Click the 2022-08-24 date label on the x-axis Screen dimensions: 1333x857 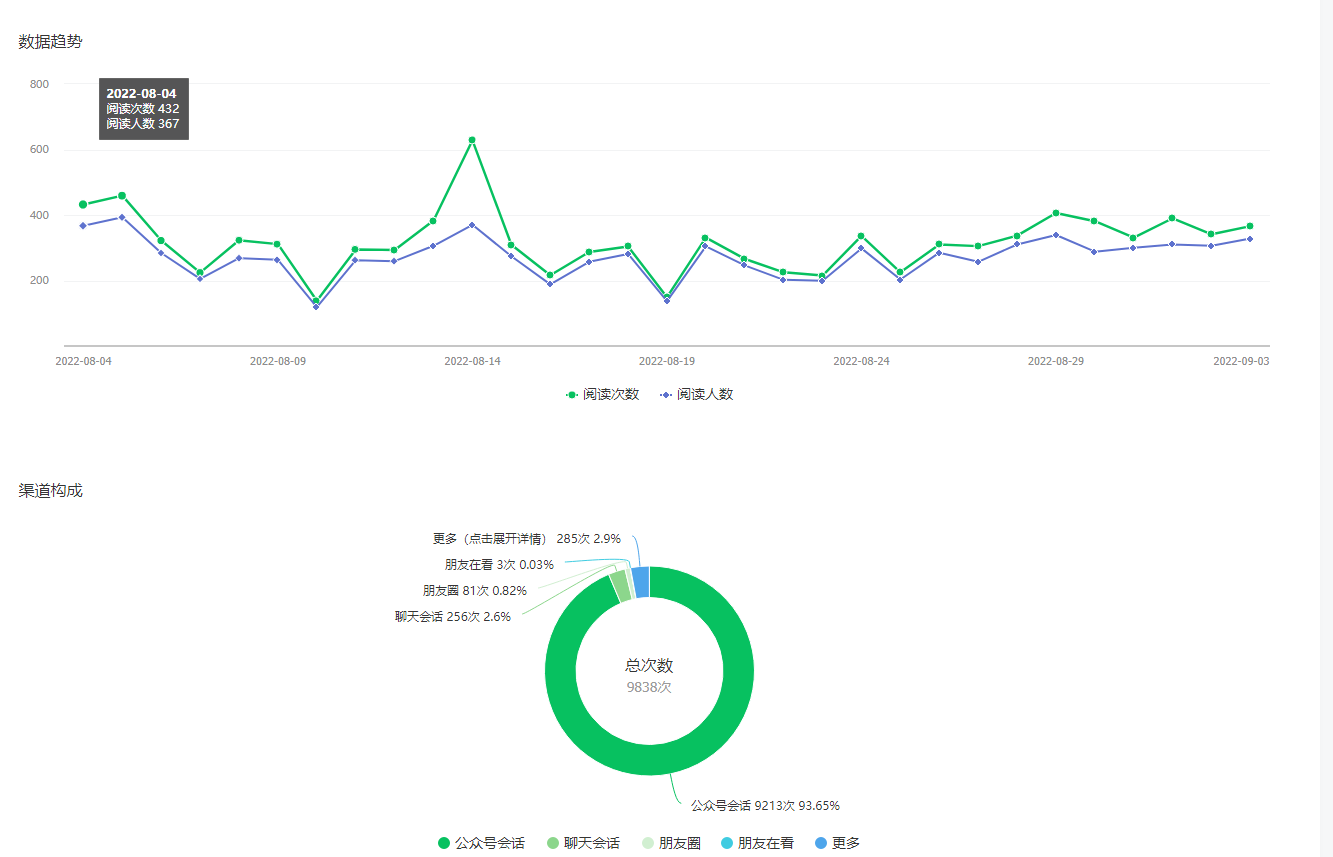pyautogui.click(x=861, y=361)
